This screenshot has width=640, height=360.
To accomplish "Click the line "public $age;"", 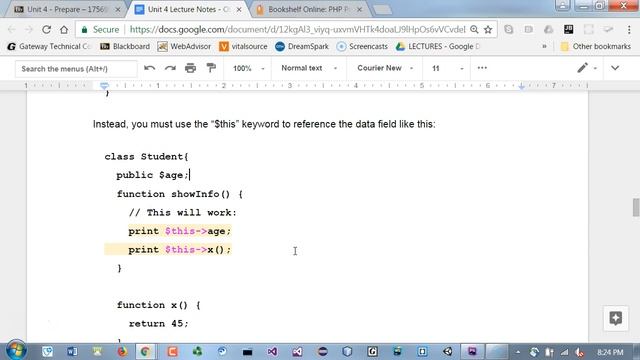I will (153, 175).
